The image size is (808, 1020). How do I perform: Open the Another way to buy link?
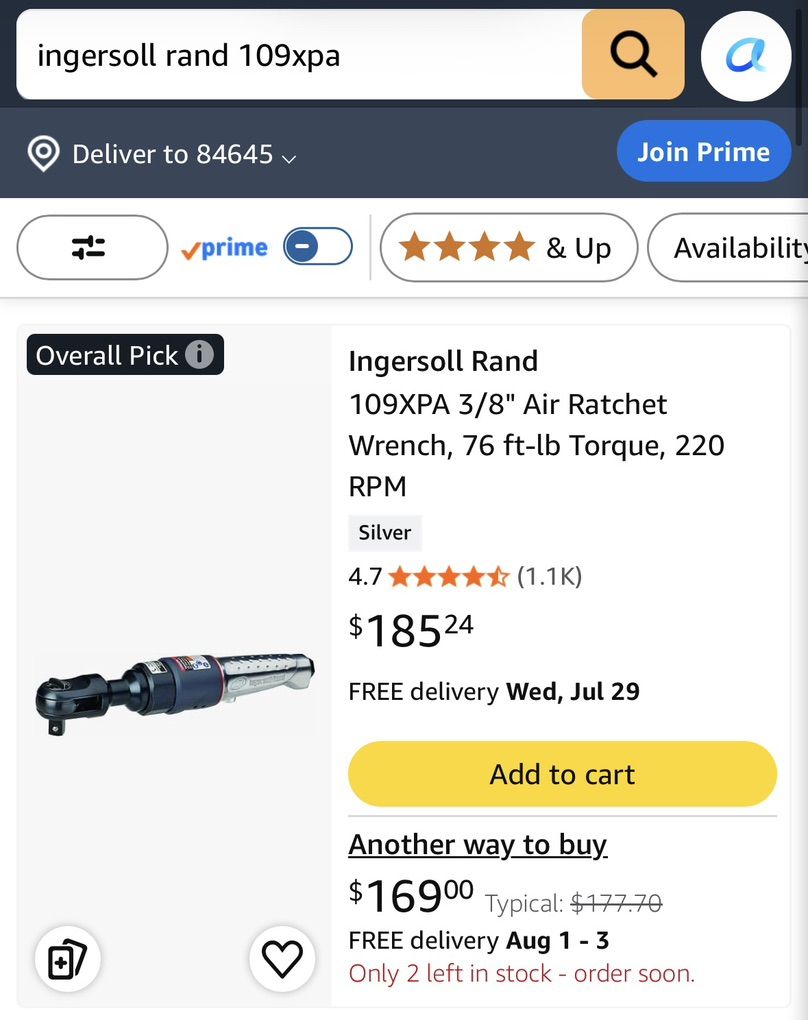[x=478, y=845]
